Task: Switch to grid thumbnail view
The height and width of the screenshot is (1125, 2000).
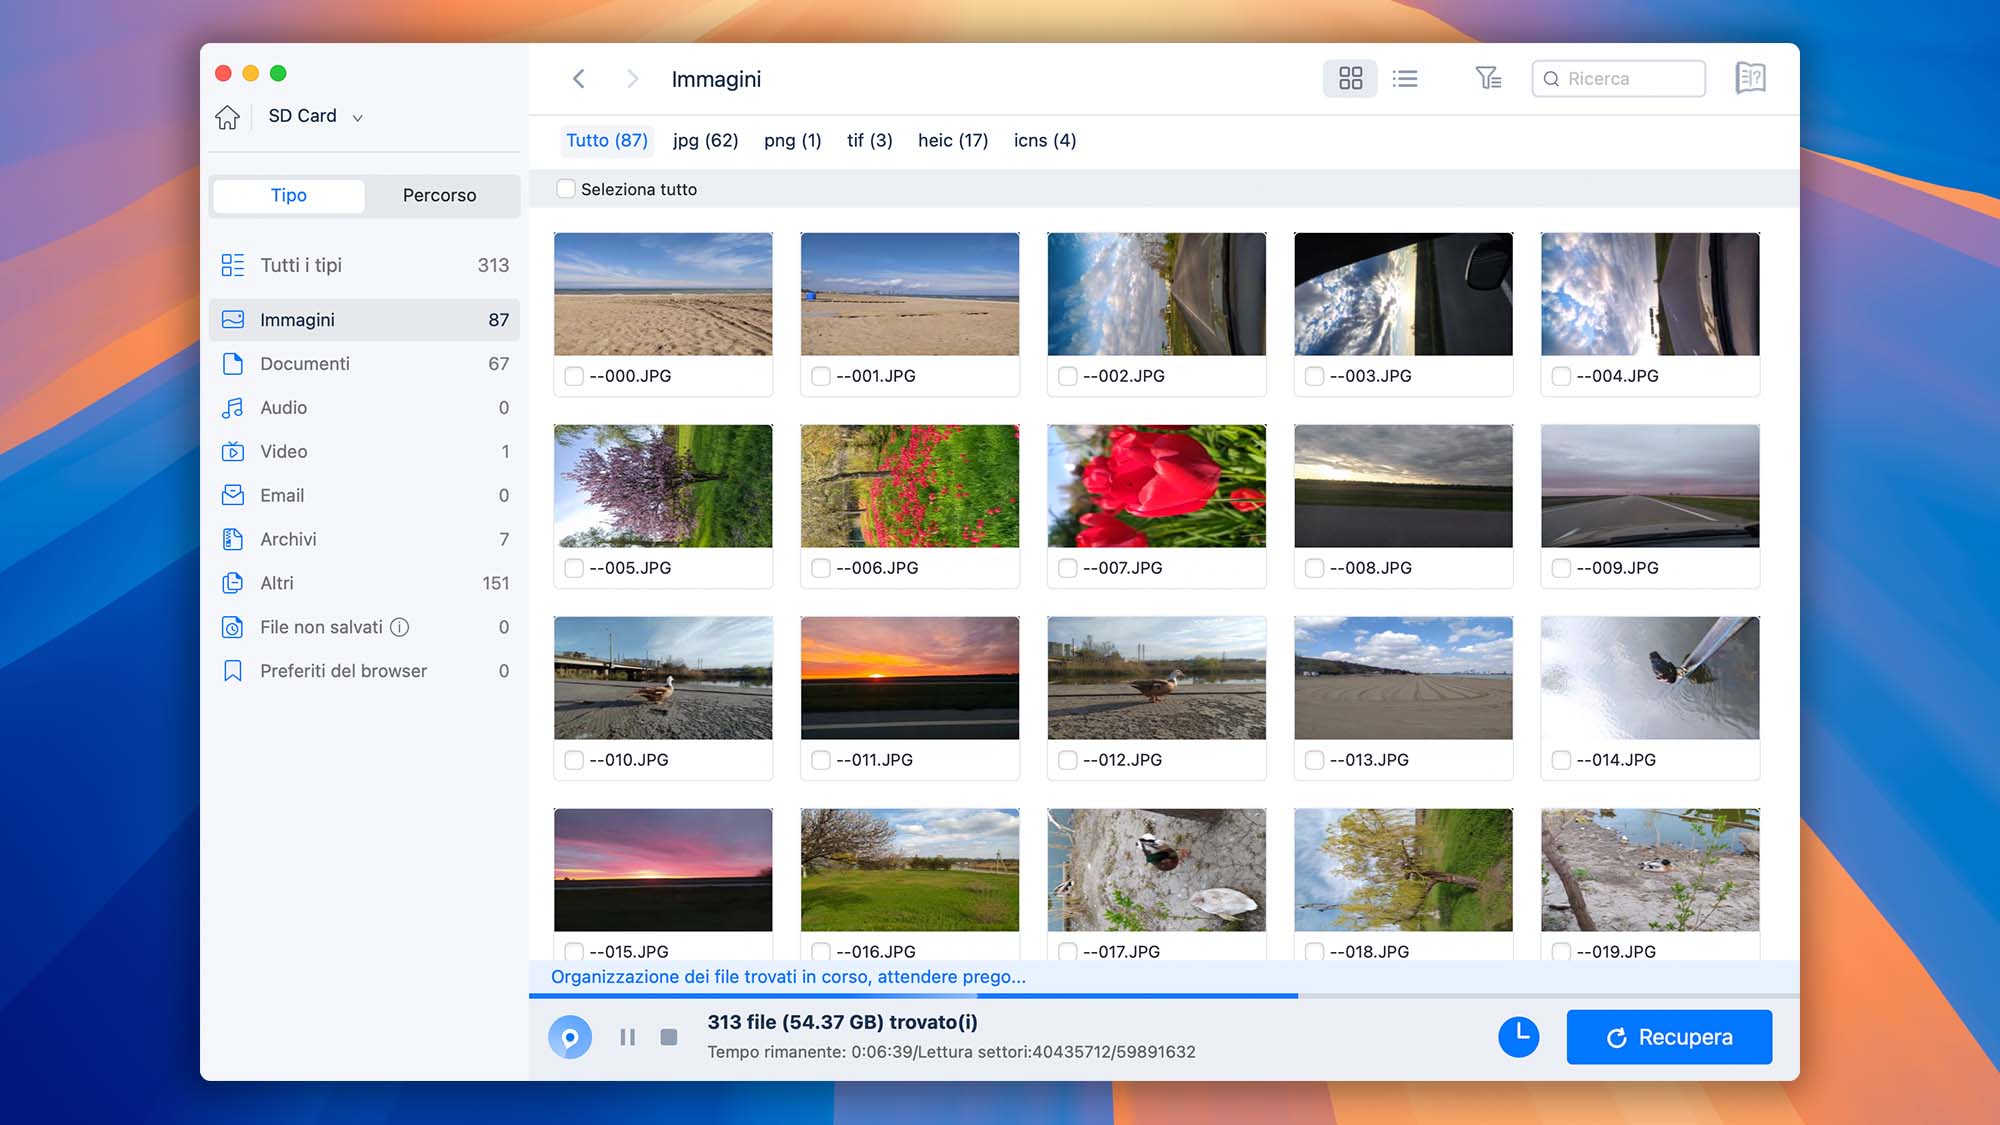Action: [x=1350, y=78]
